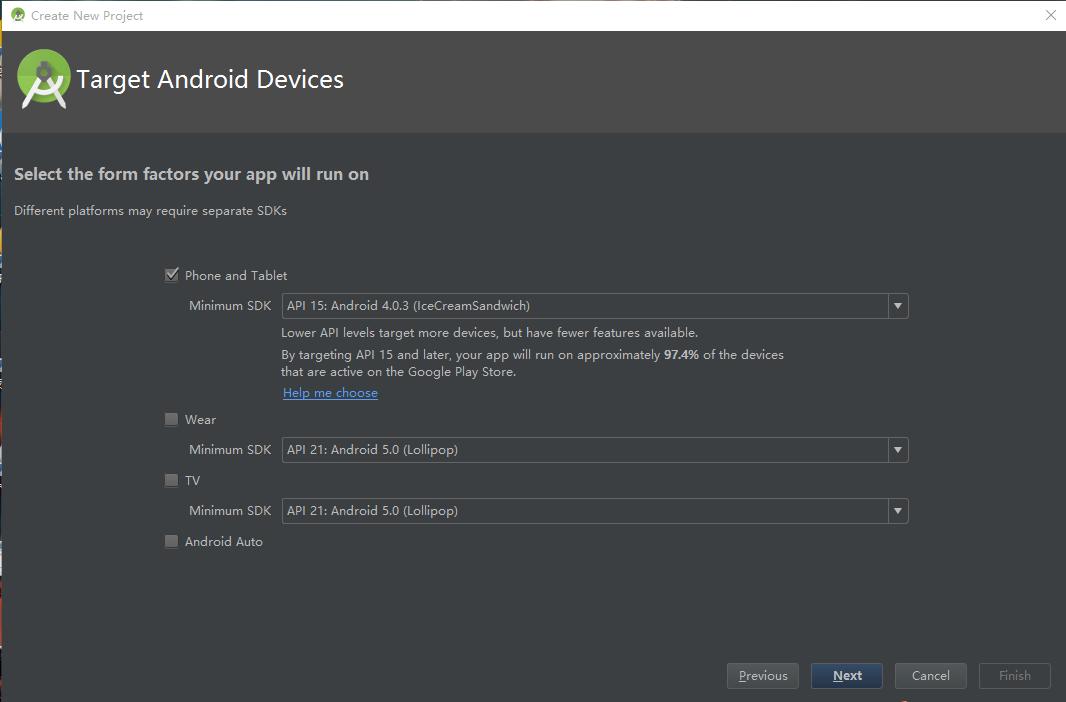
Task: Proceed by clicking the Next button
Action: point(846,676)
